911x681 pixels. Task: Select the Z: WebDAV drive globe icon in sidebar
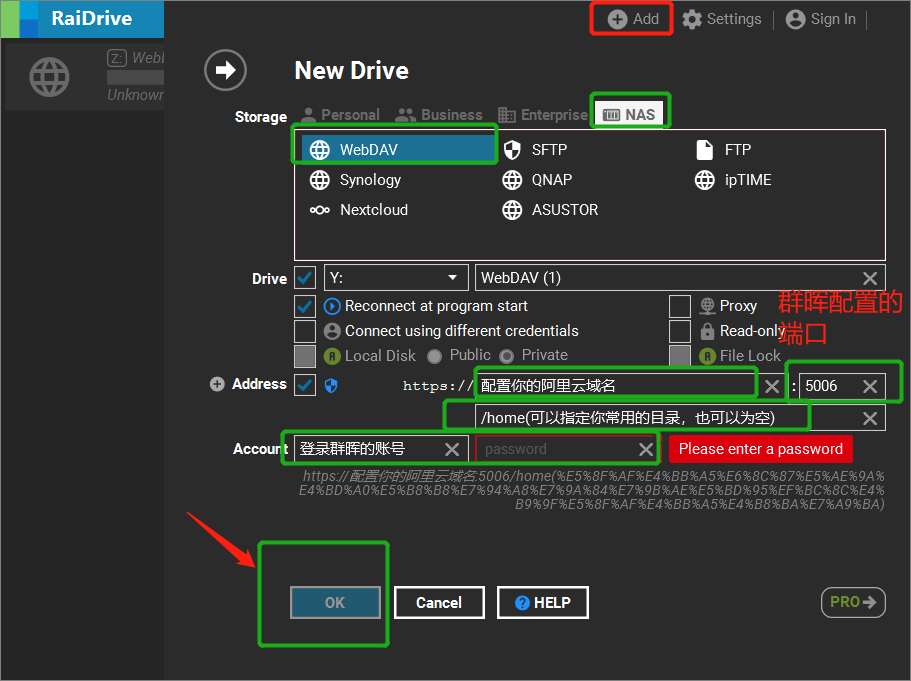[x=49, y=77]
